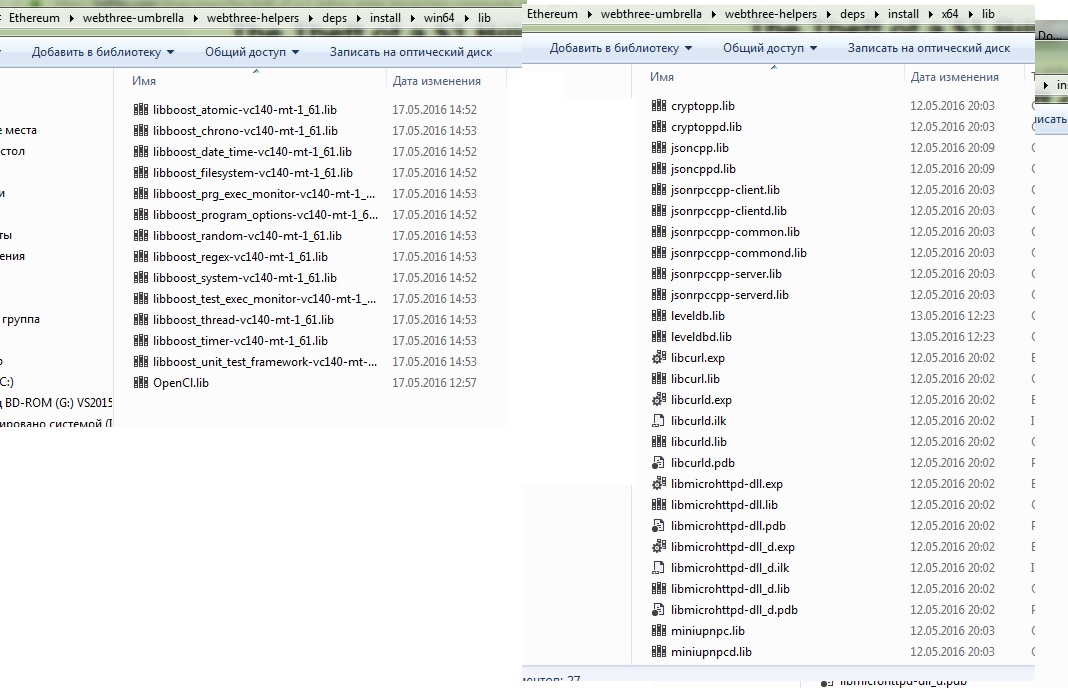Click the libboost_filesystem lib file icon
This screenshot has width=1068, height=688.
141,172
